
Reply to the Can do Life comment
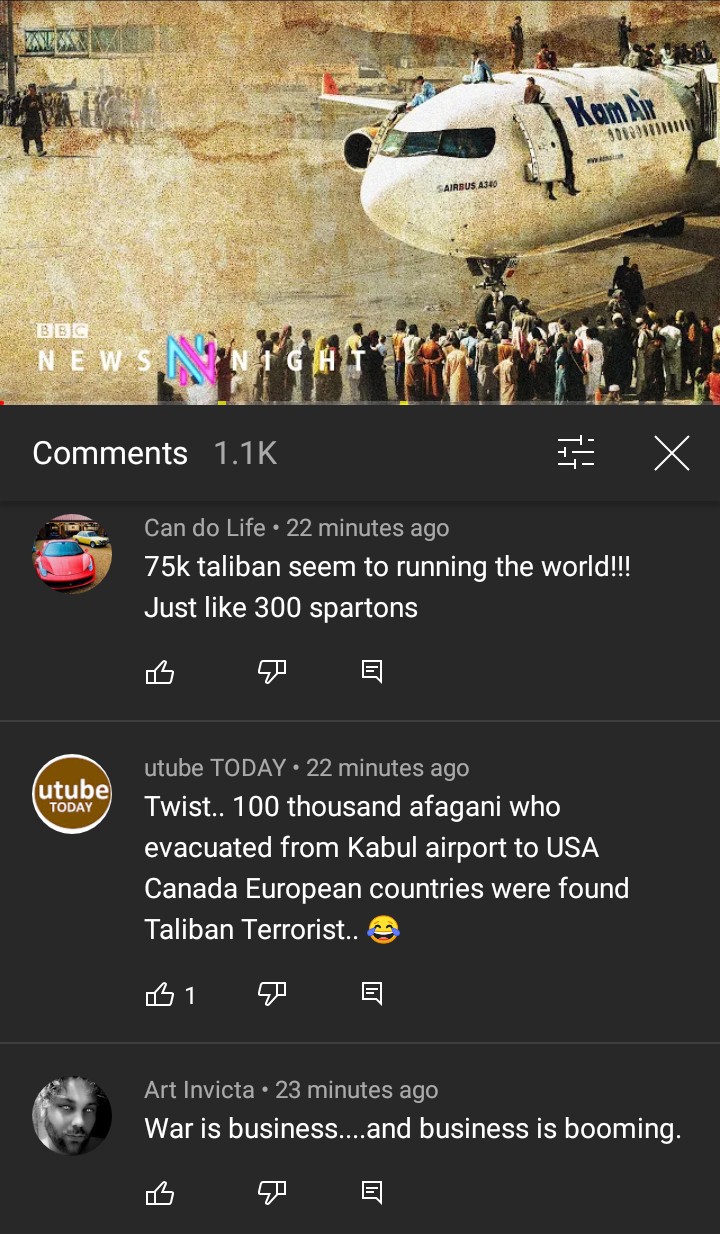372,672
